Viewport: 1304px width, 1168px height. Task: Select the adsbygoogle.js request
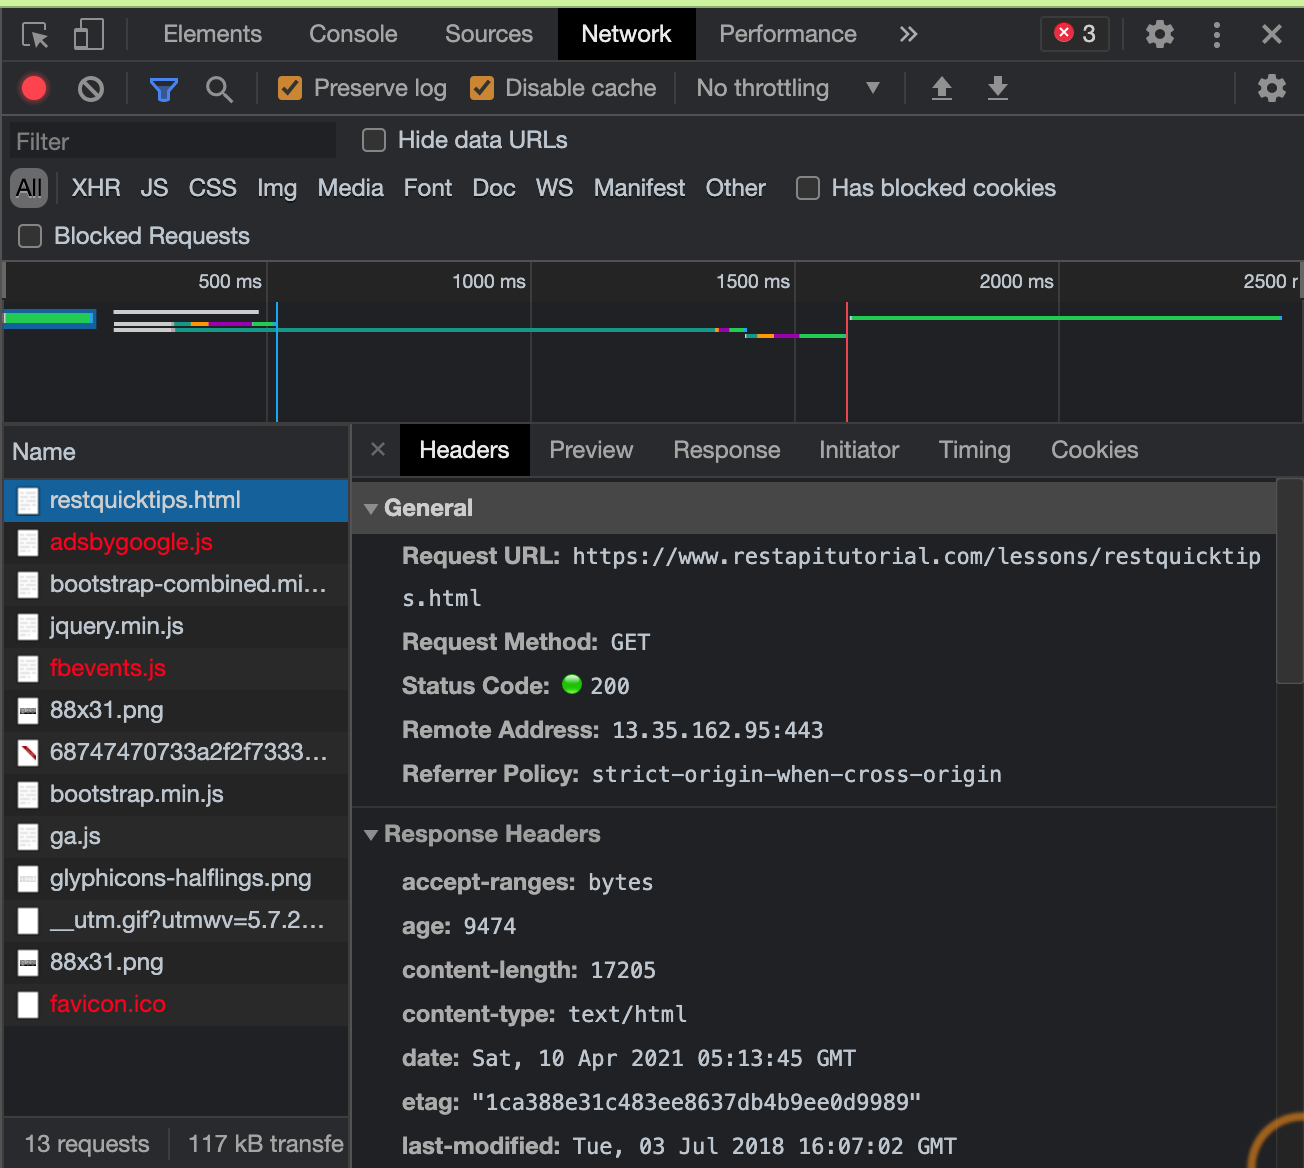(x=176, y=542)
